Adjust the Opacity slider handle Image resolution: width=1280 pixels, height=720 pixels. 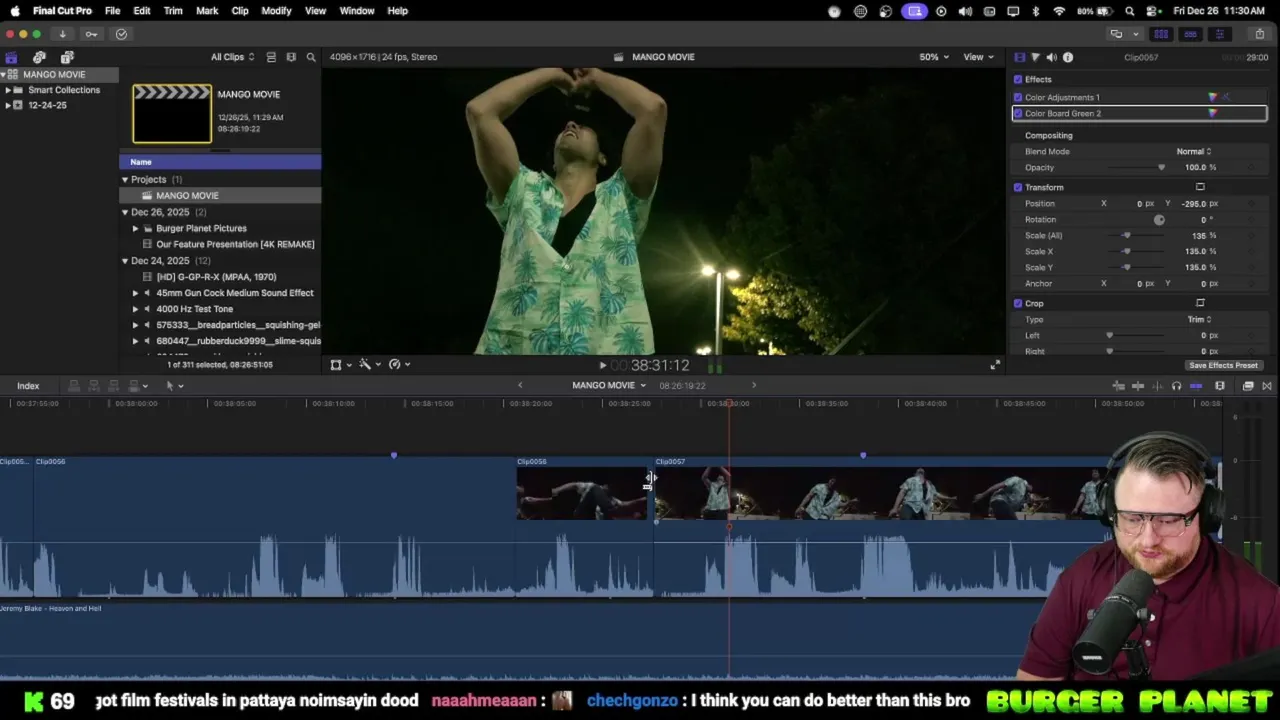[x=1161, y=167]
